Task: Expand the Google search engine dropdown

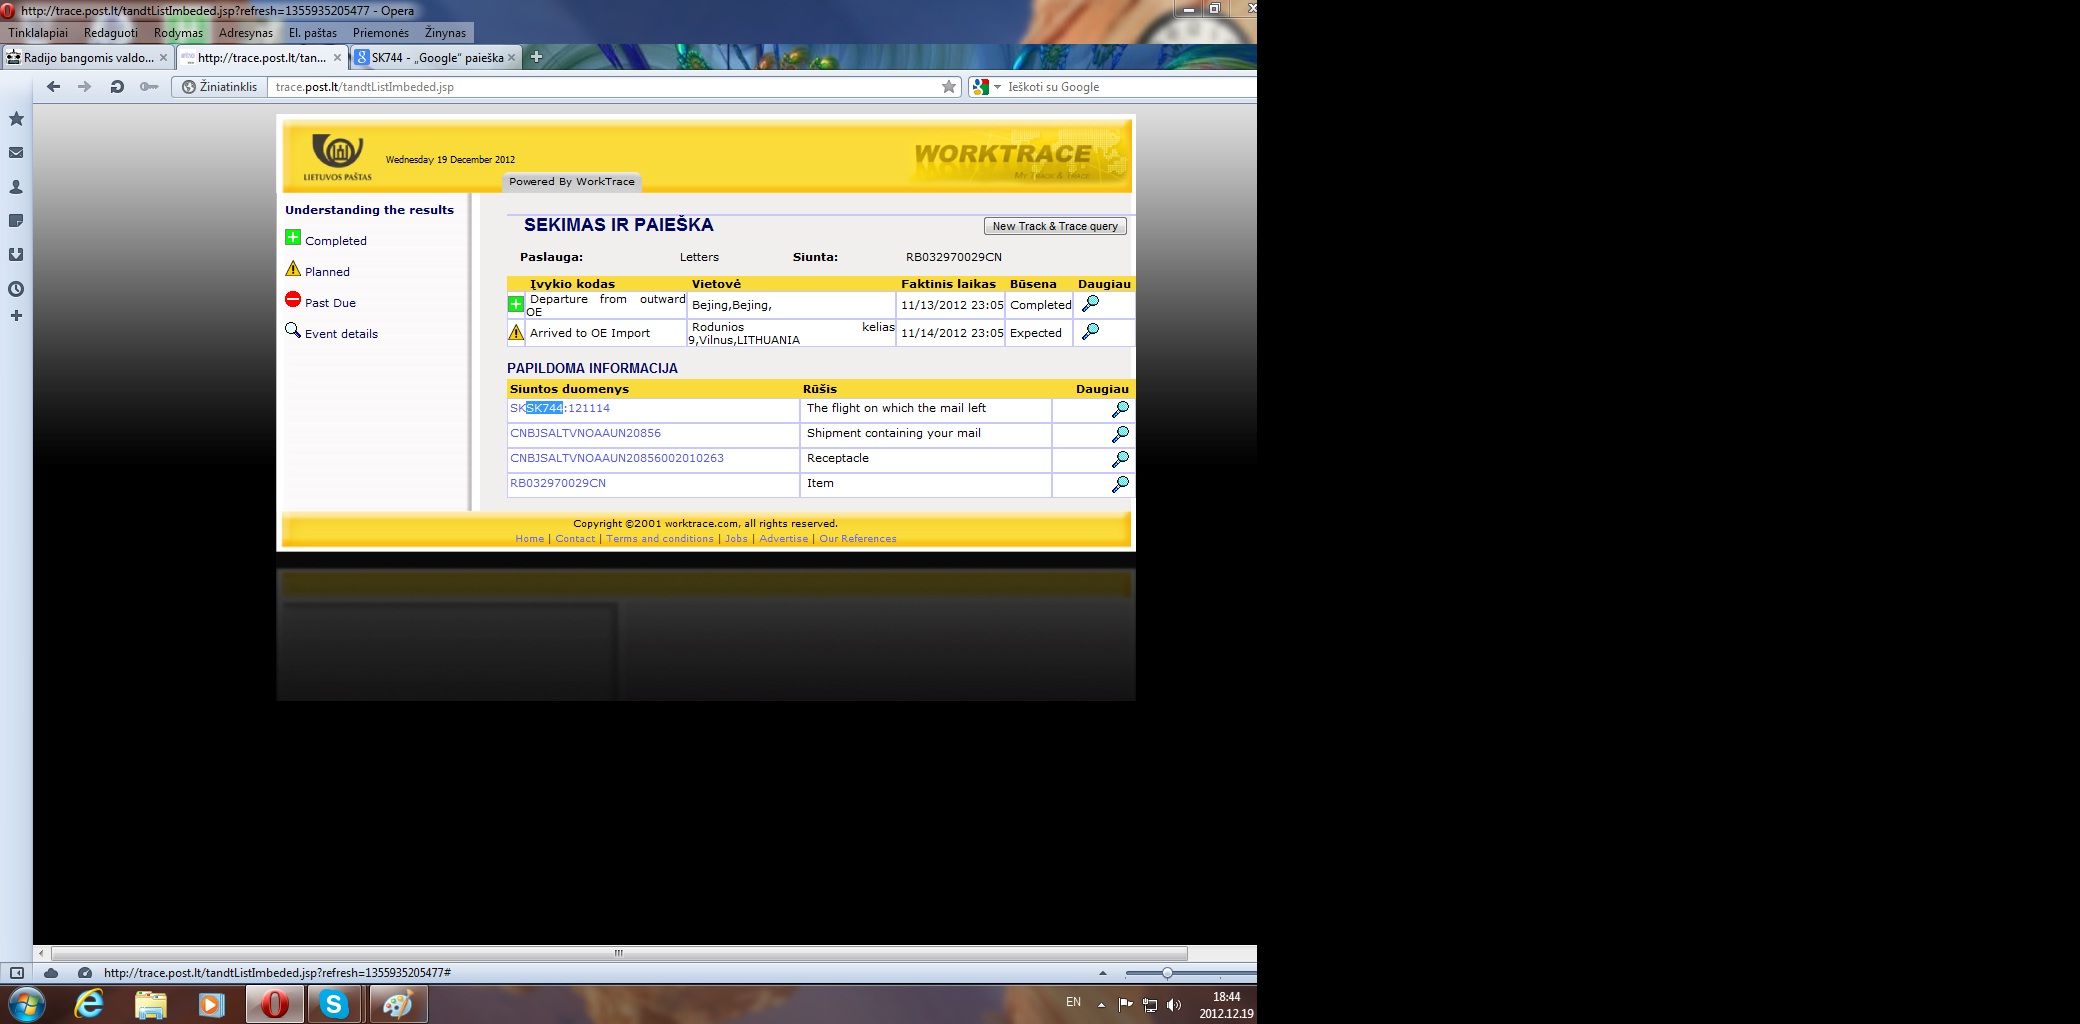Action: 997,87
